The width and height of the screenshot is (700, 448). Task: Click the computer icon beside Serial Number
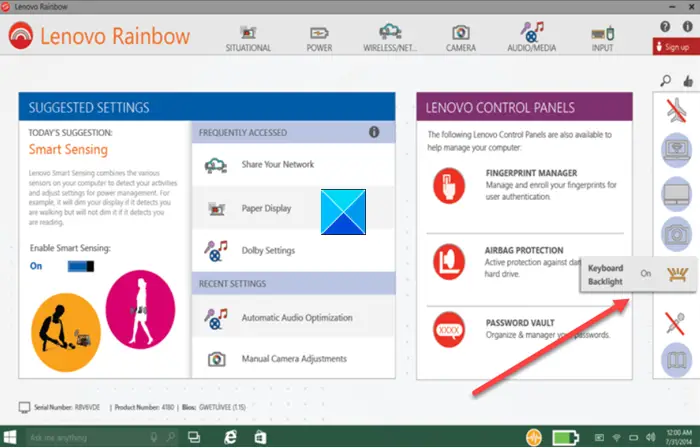[25, 407]
